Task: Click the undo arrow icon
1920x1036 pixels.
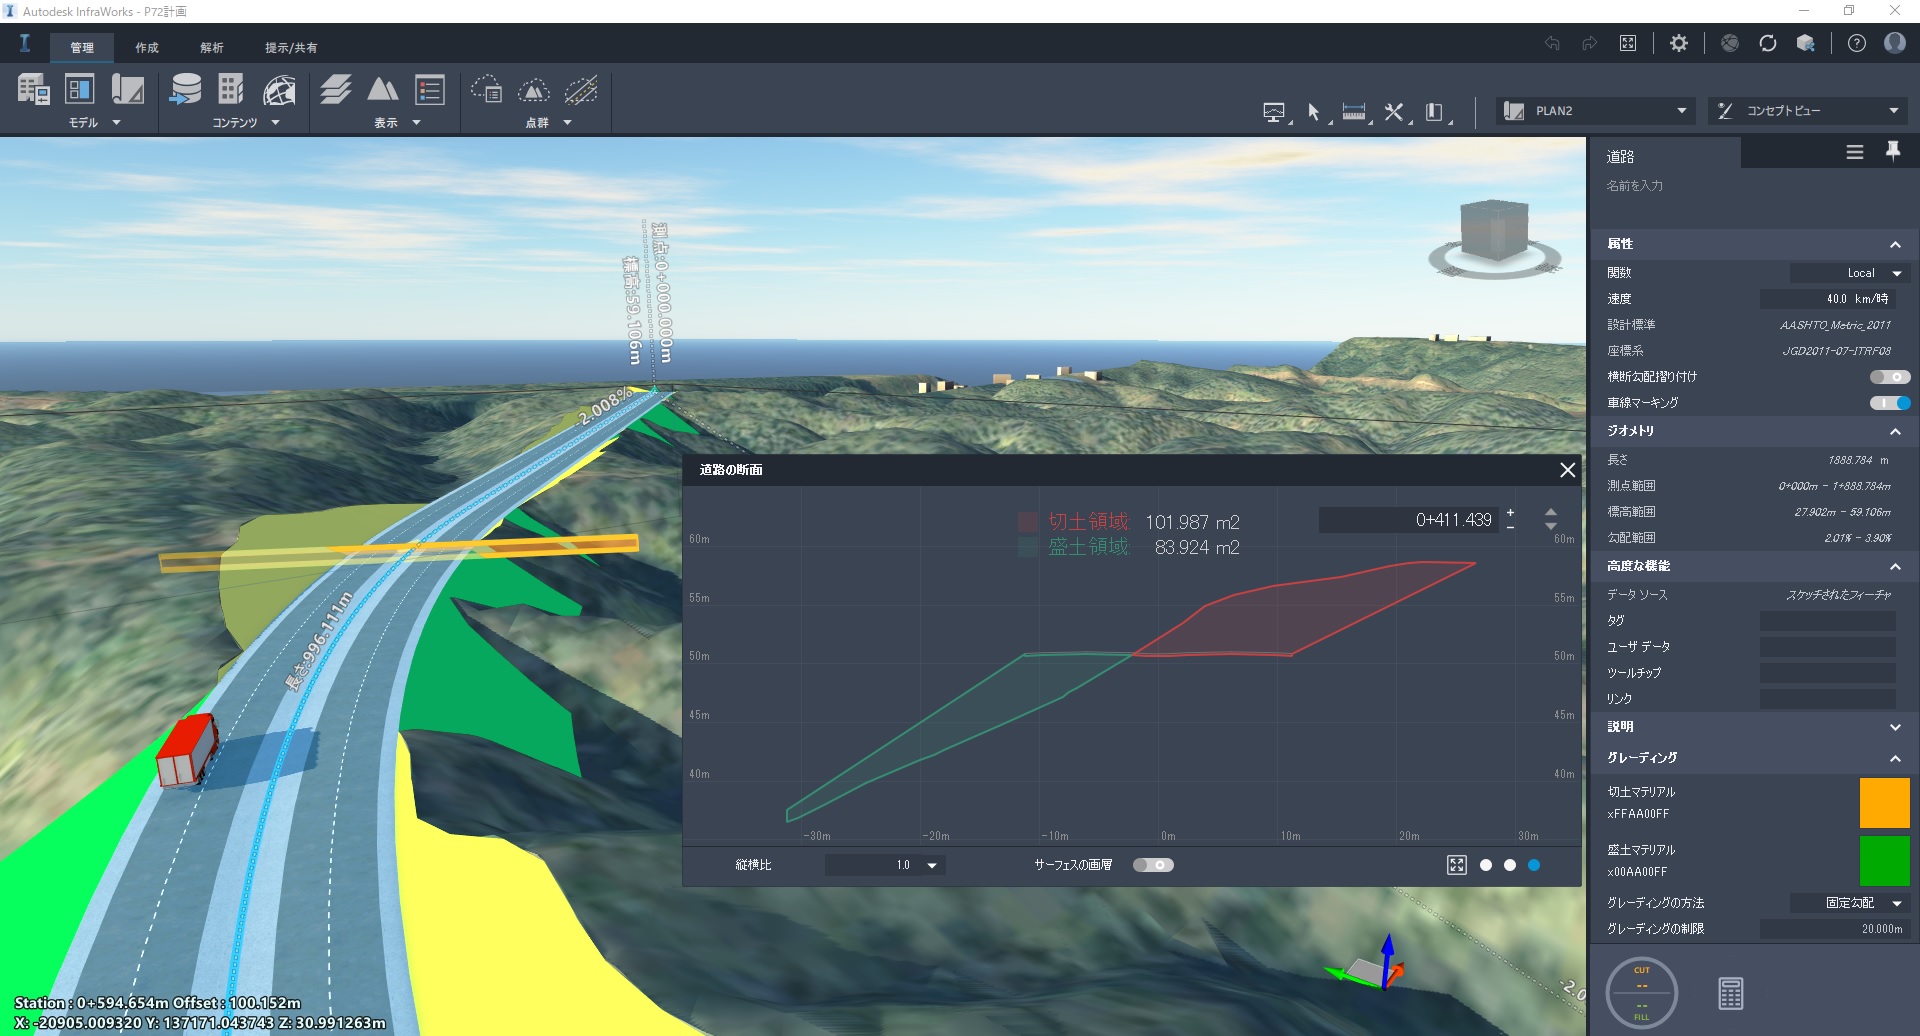Action: point(1552,43)
